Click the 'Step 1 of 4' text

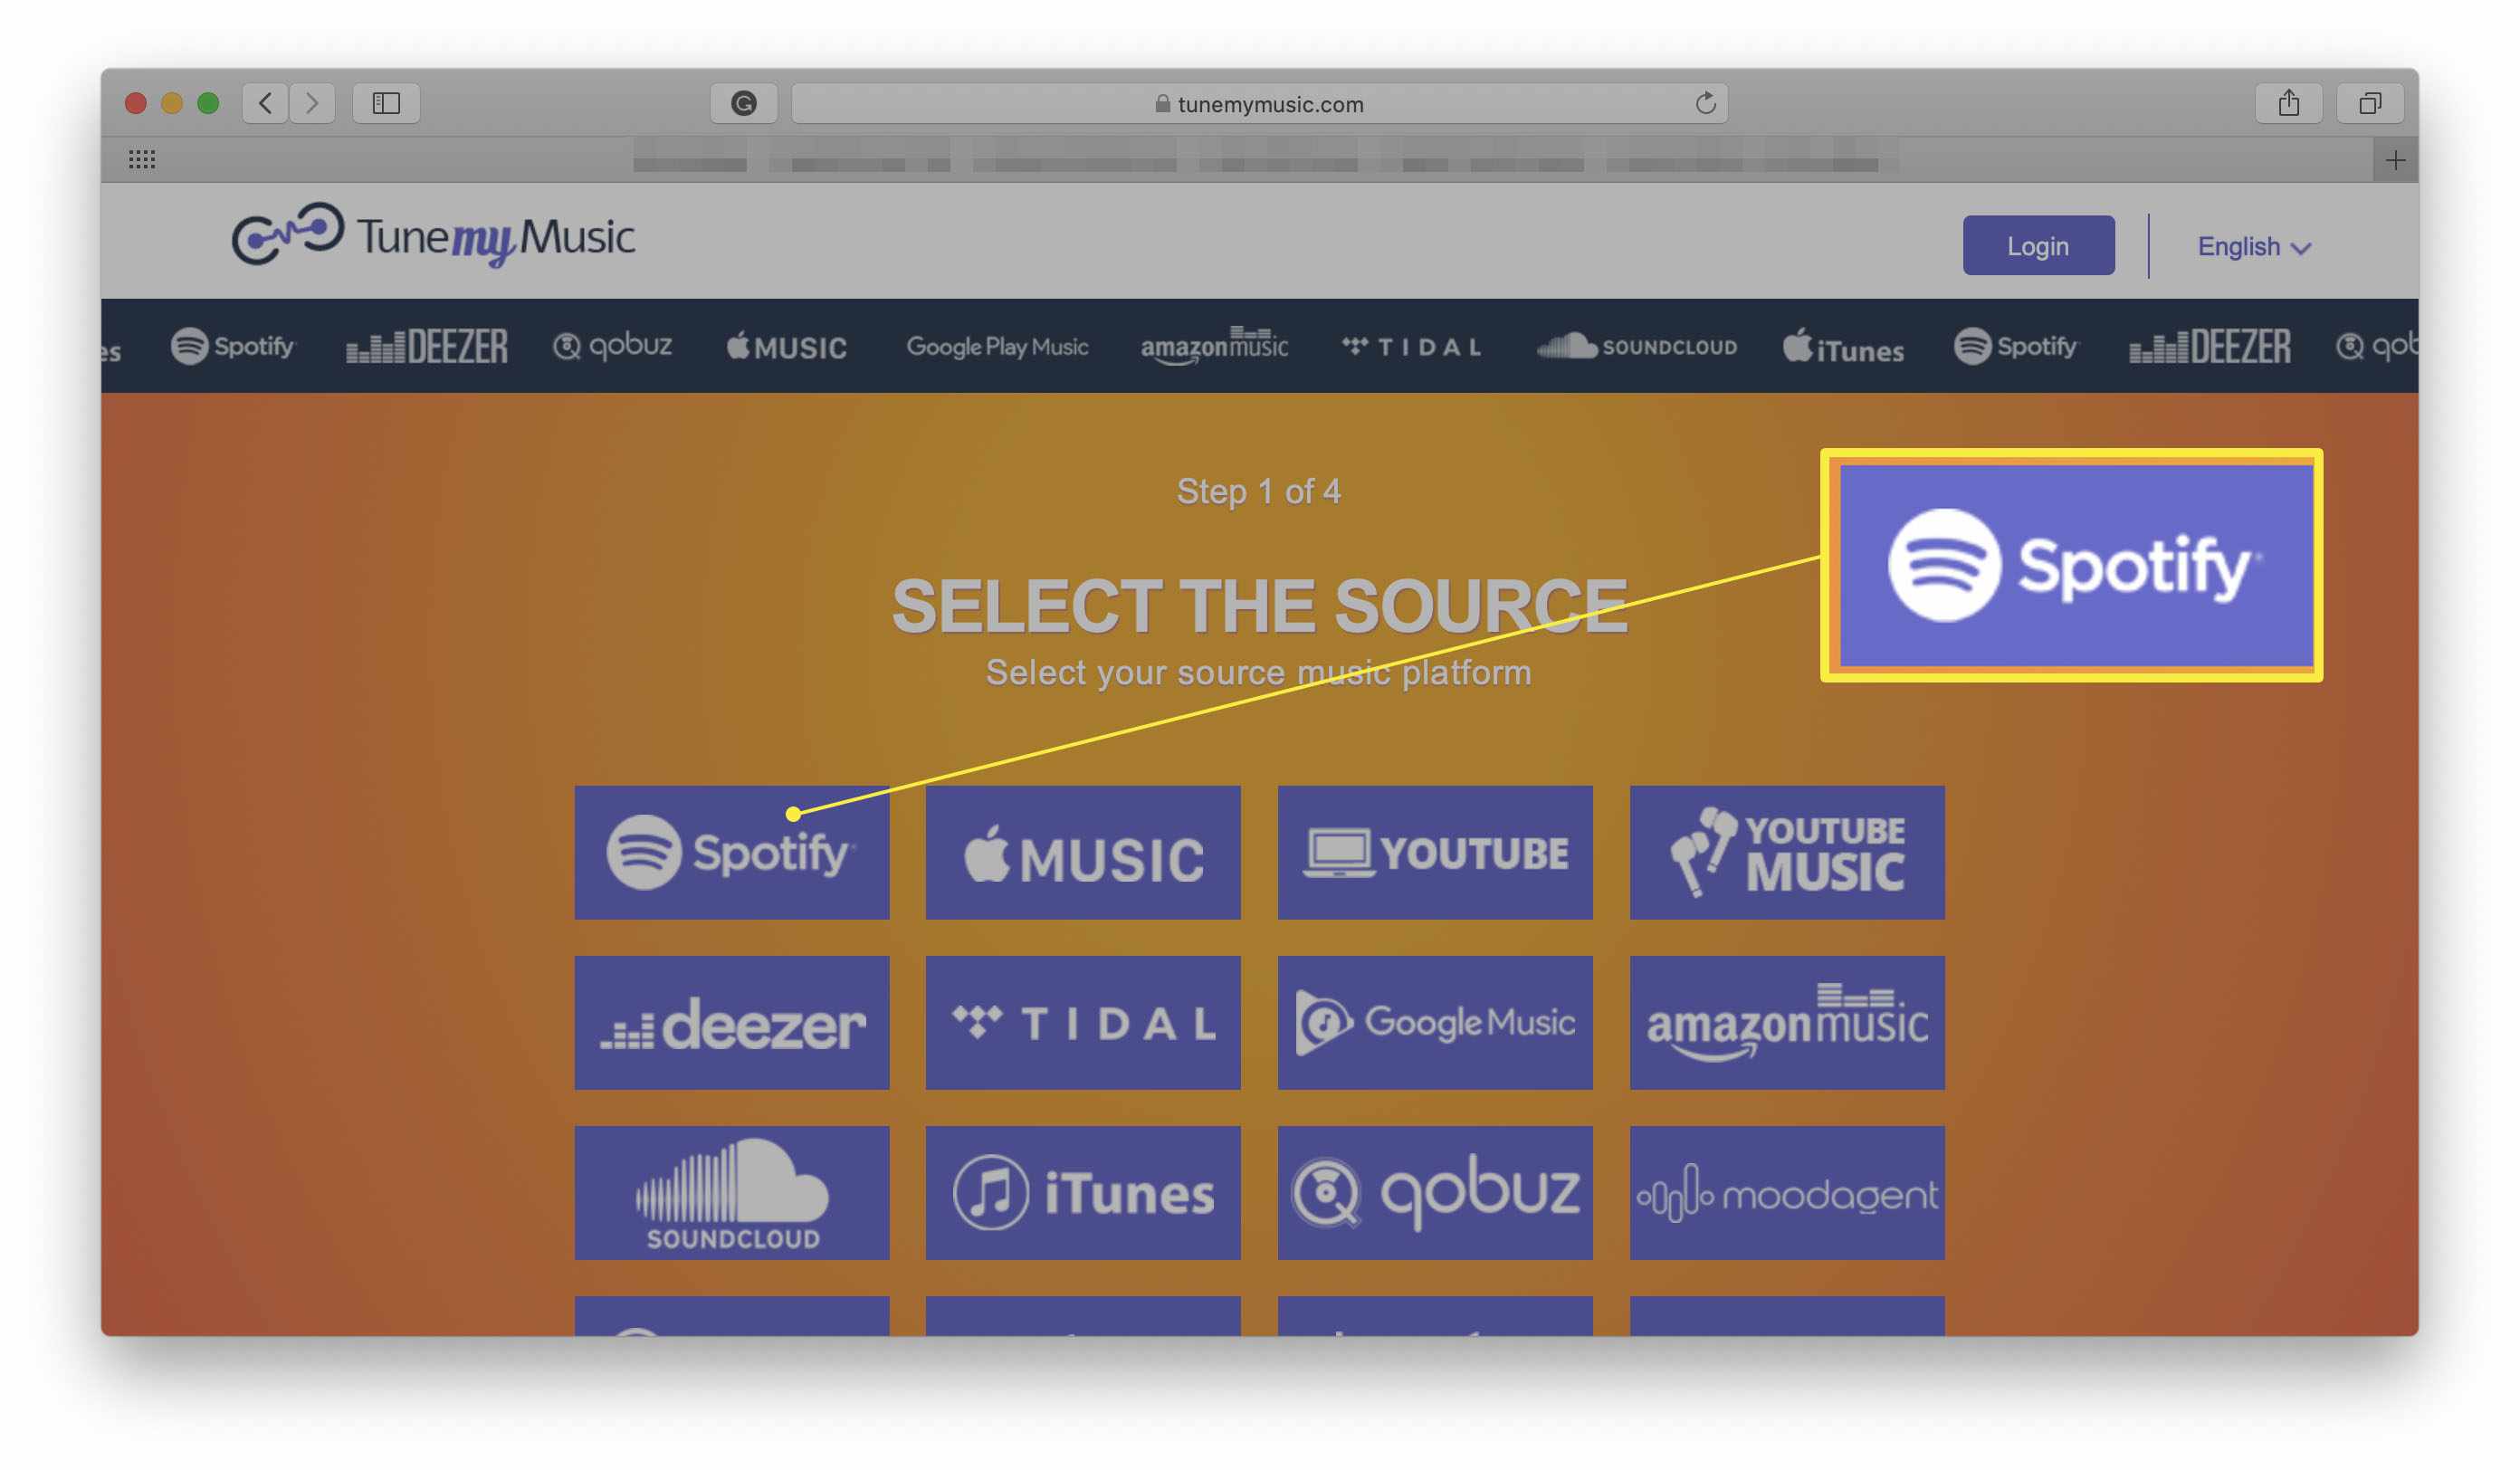1258,491
